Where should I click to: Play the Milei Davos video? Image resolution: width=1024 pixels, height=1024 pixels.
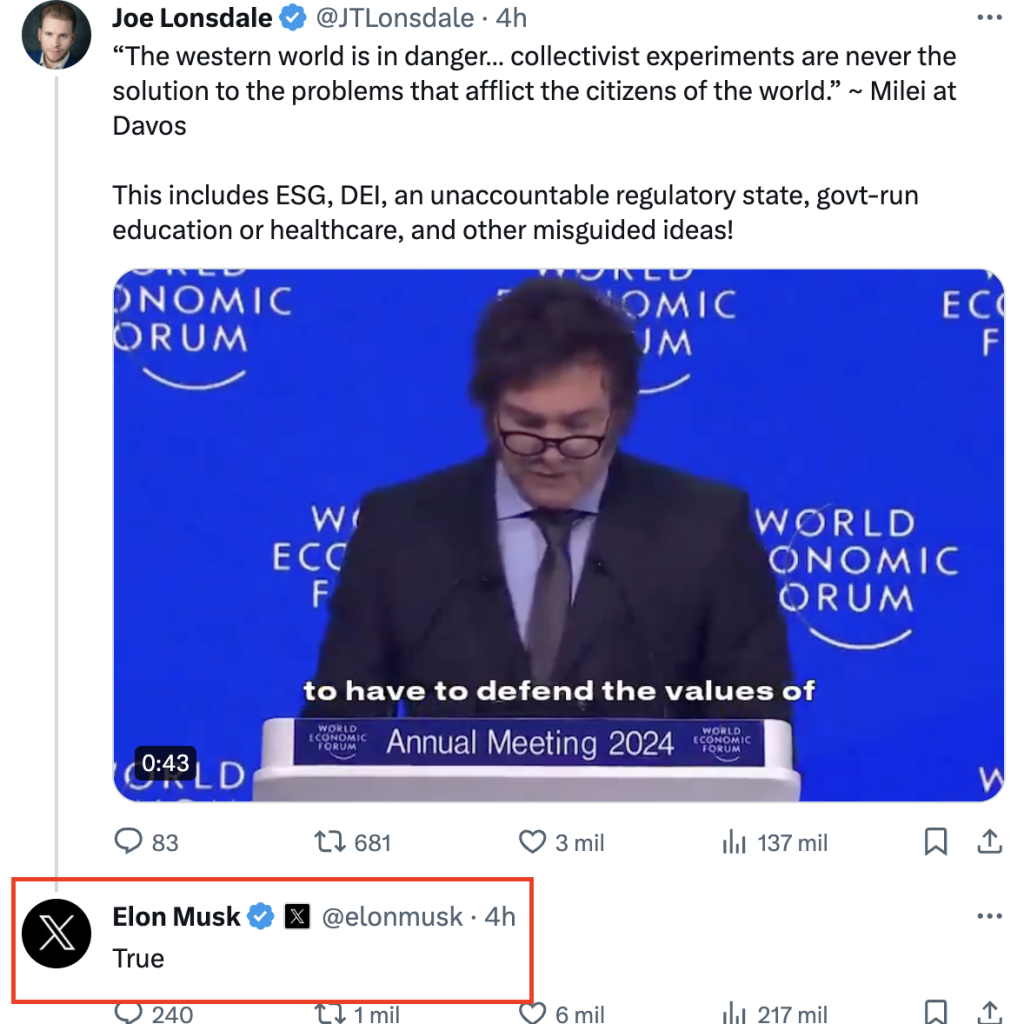click(x=558, y=535)
